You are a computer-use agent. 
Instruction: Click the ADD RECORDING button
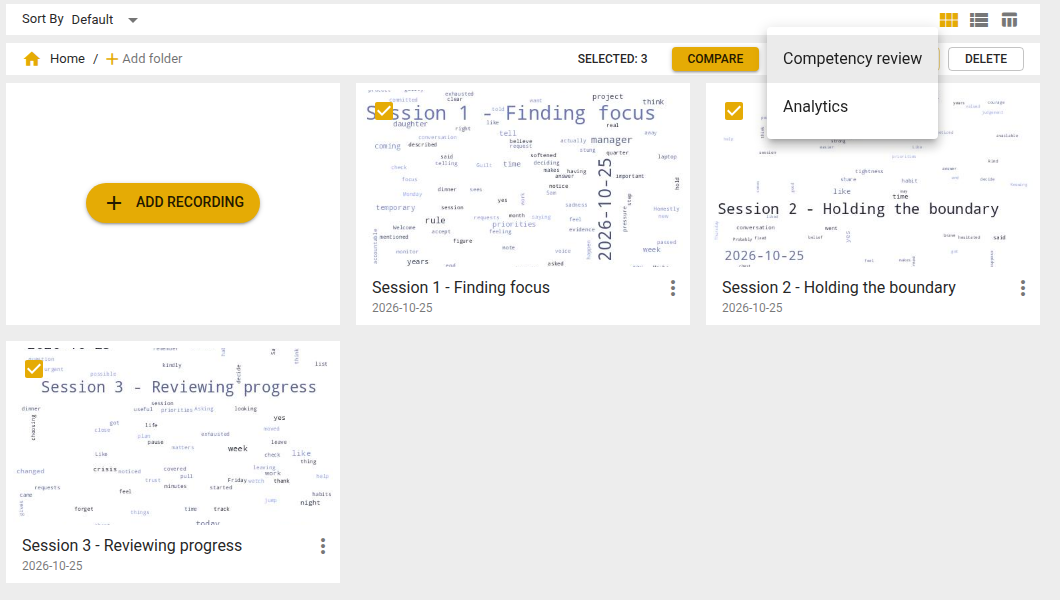173,203
